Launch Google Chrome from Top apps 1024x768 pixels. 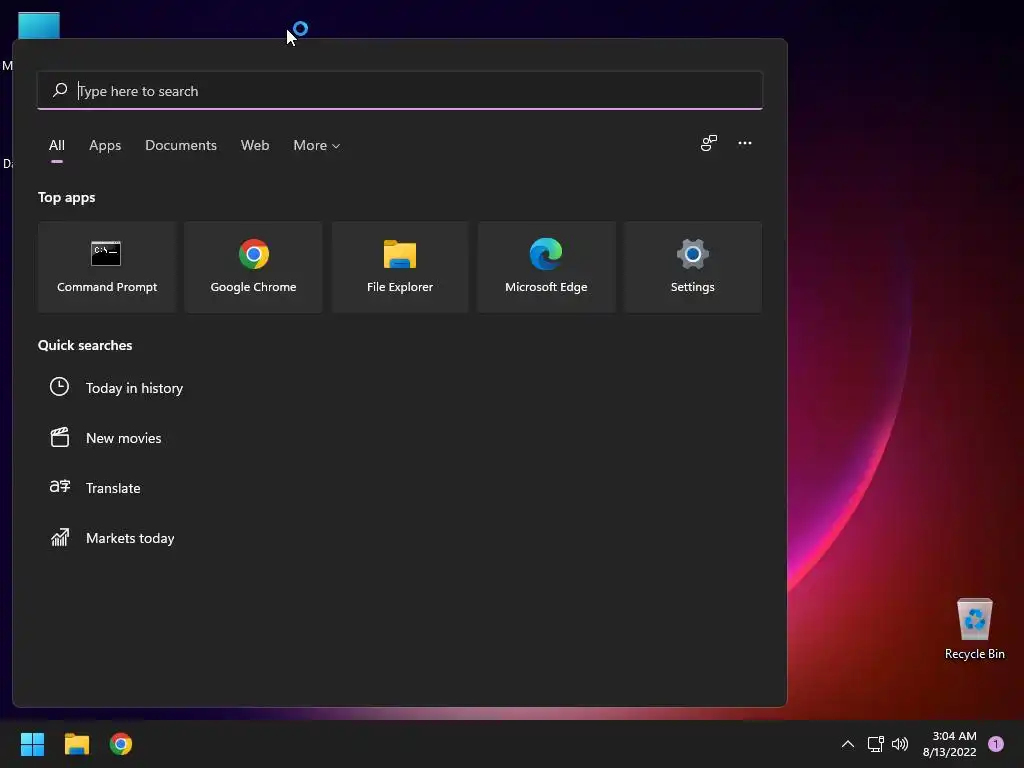(253, 267)
